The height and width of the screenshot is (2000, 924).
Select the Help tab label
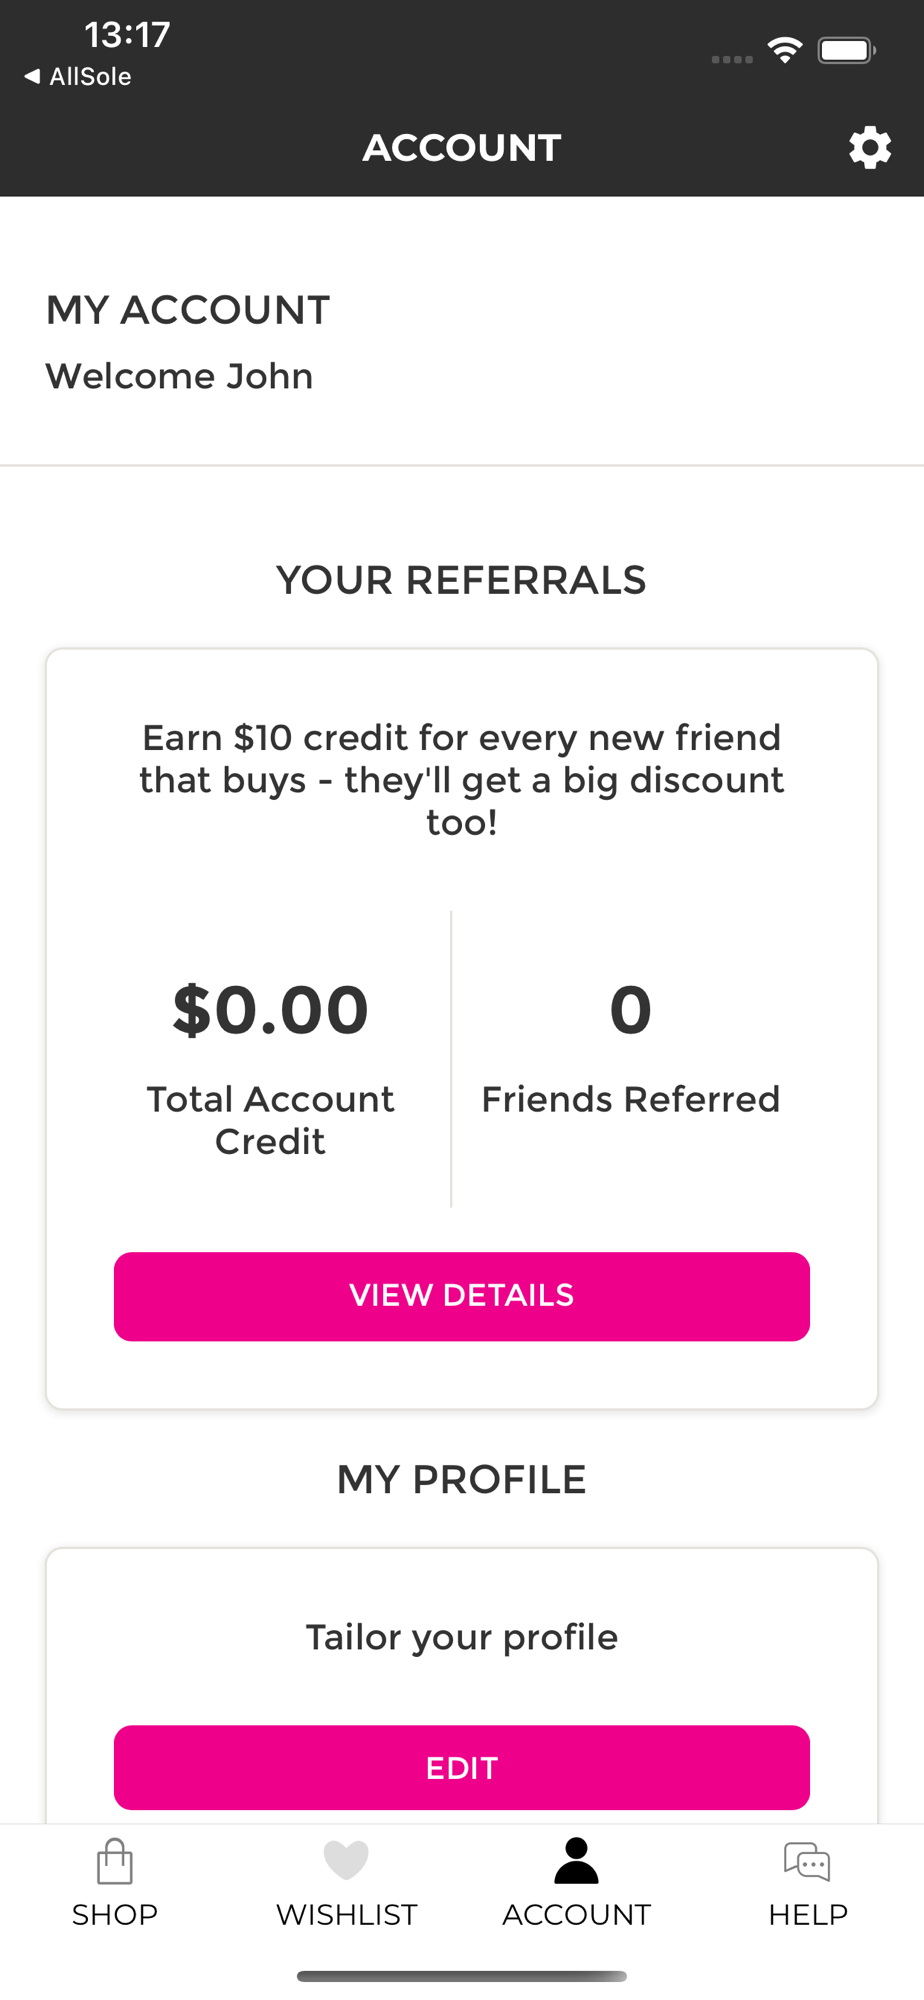(x=807, y=1915)
